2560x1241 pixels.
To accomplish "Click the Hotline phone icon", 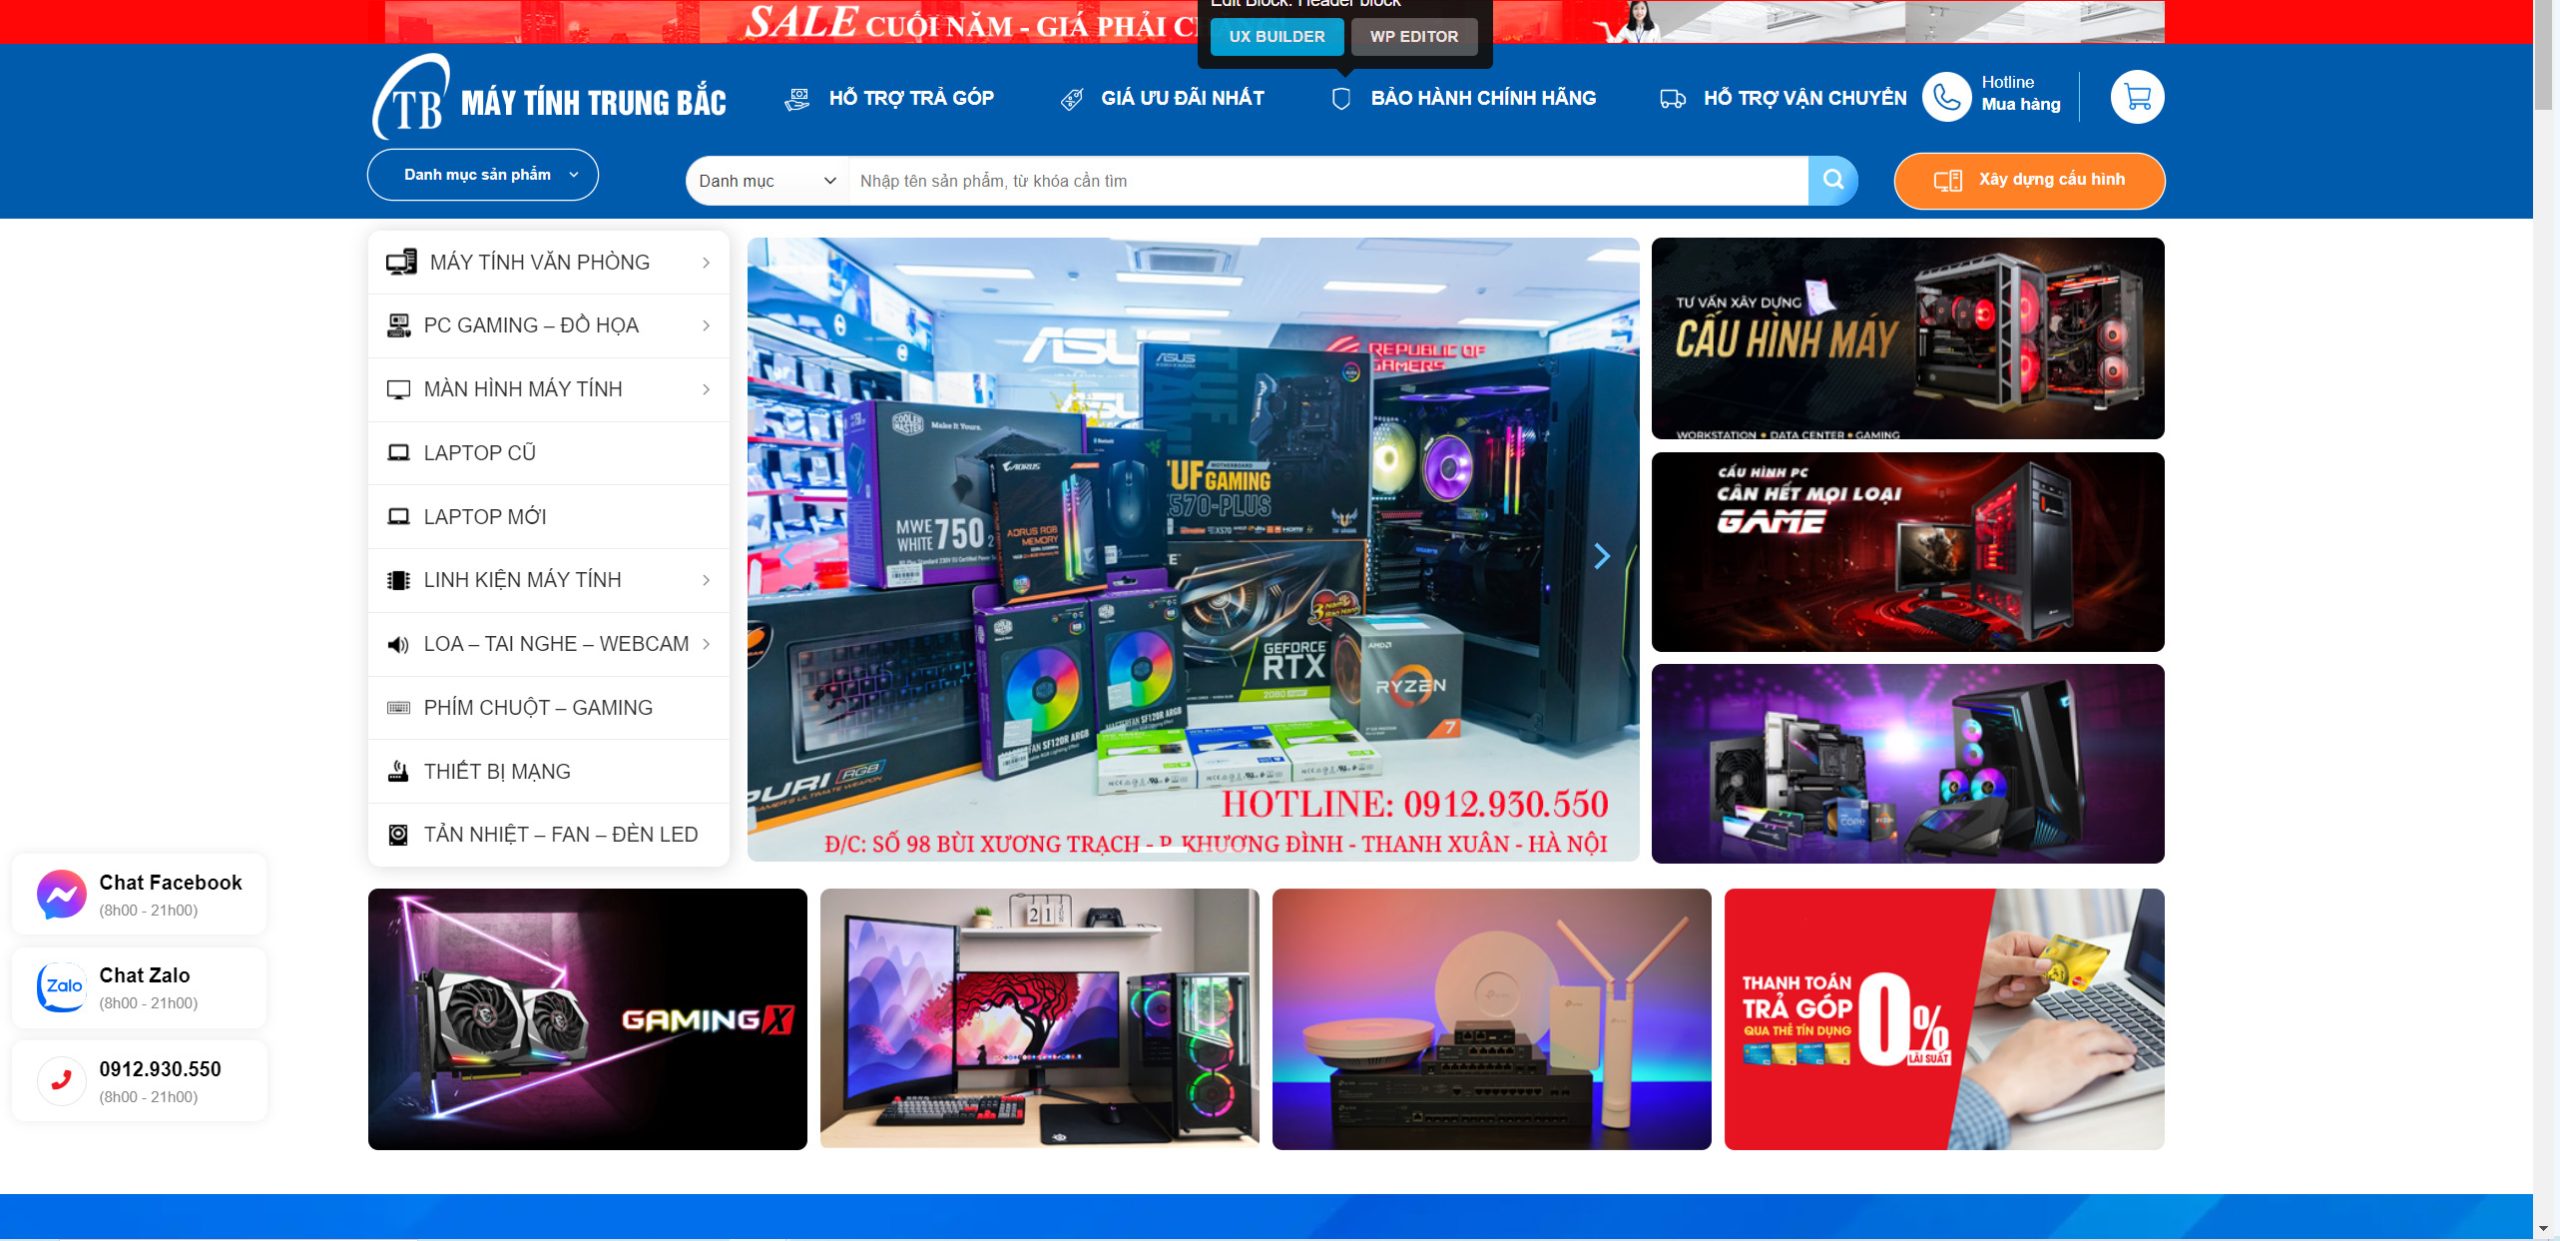I will (x=1946, y=97).
